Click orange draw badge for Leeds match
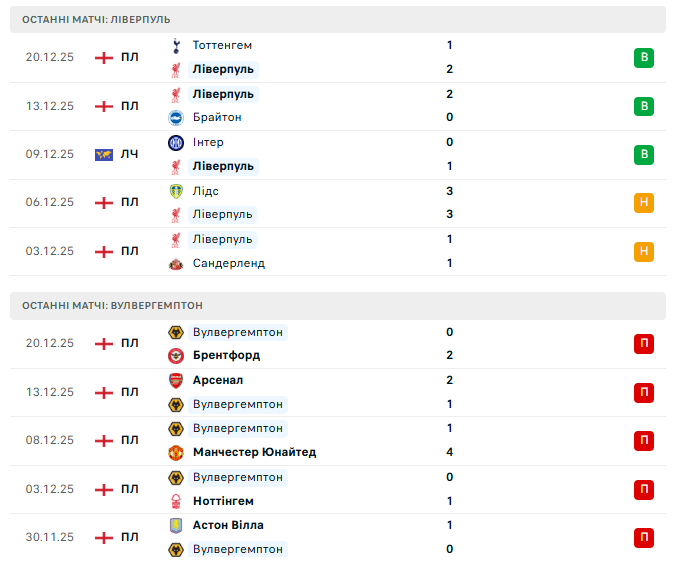 point(644,203)
